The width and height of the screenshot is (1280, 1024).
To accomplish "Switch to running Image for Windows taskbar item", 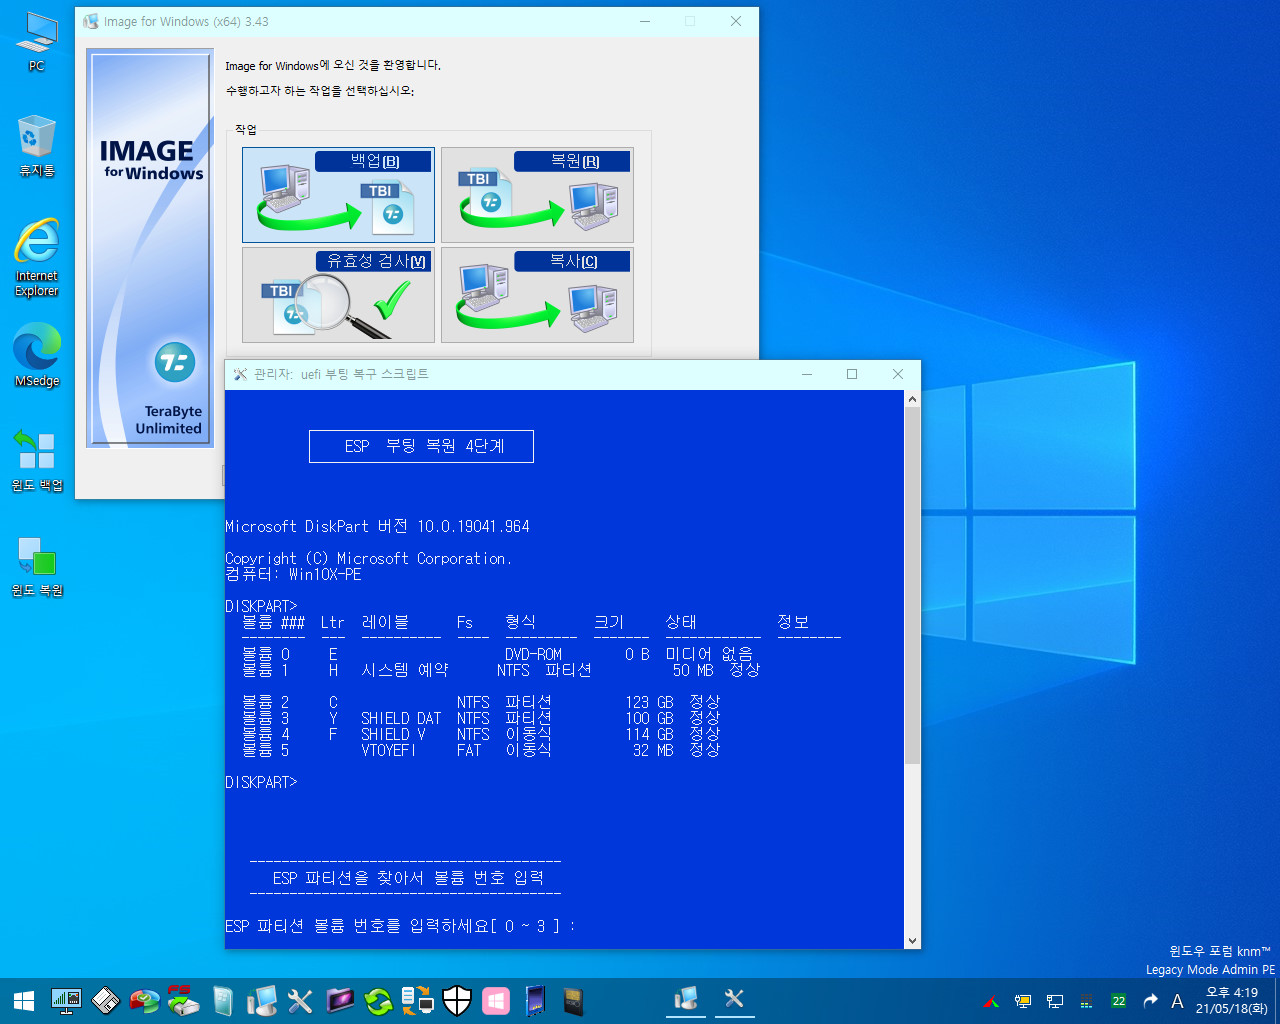I will (686, 1000).
